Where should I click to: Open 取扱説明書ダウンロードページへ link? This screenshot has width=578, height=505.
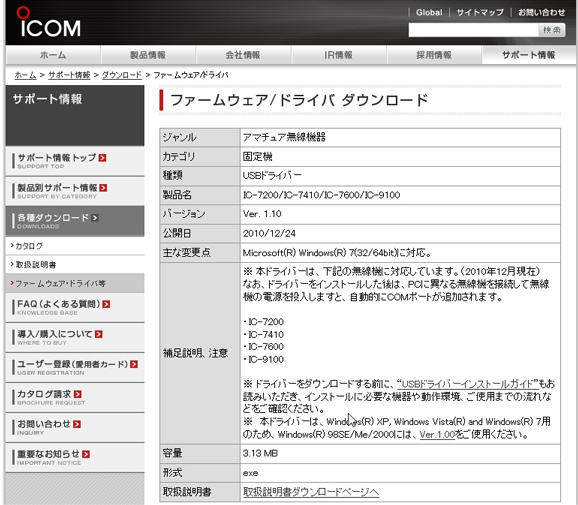(x=311, y=492)
